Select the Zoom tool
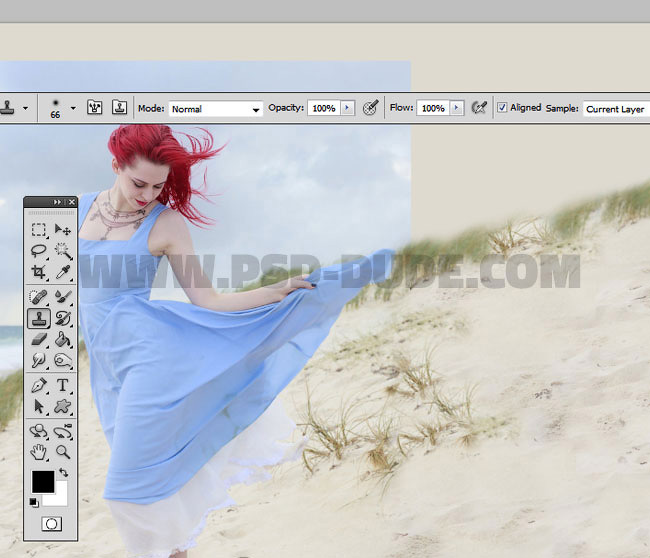Viewport: 650px width, 558px height. point(63,452)
